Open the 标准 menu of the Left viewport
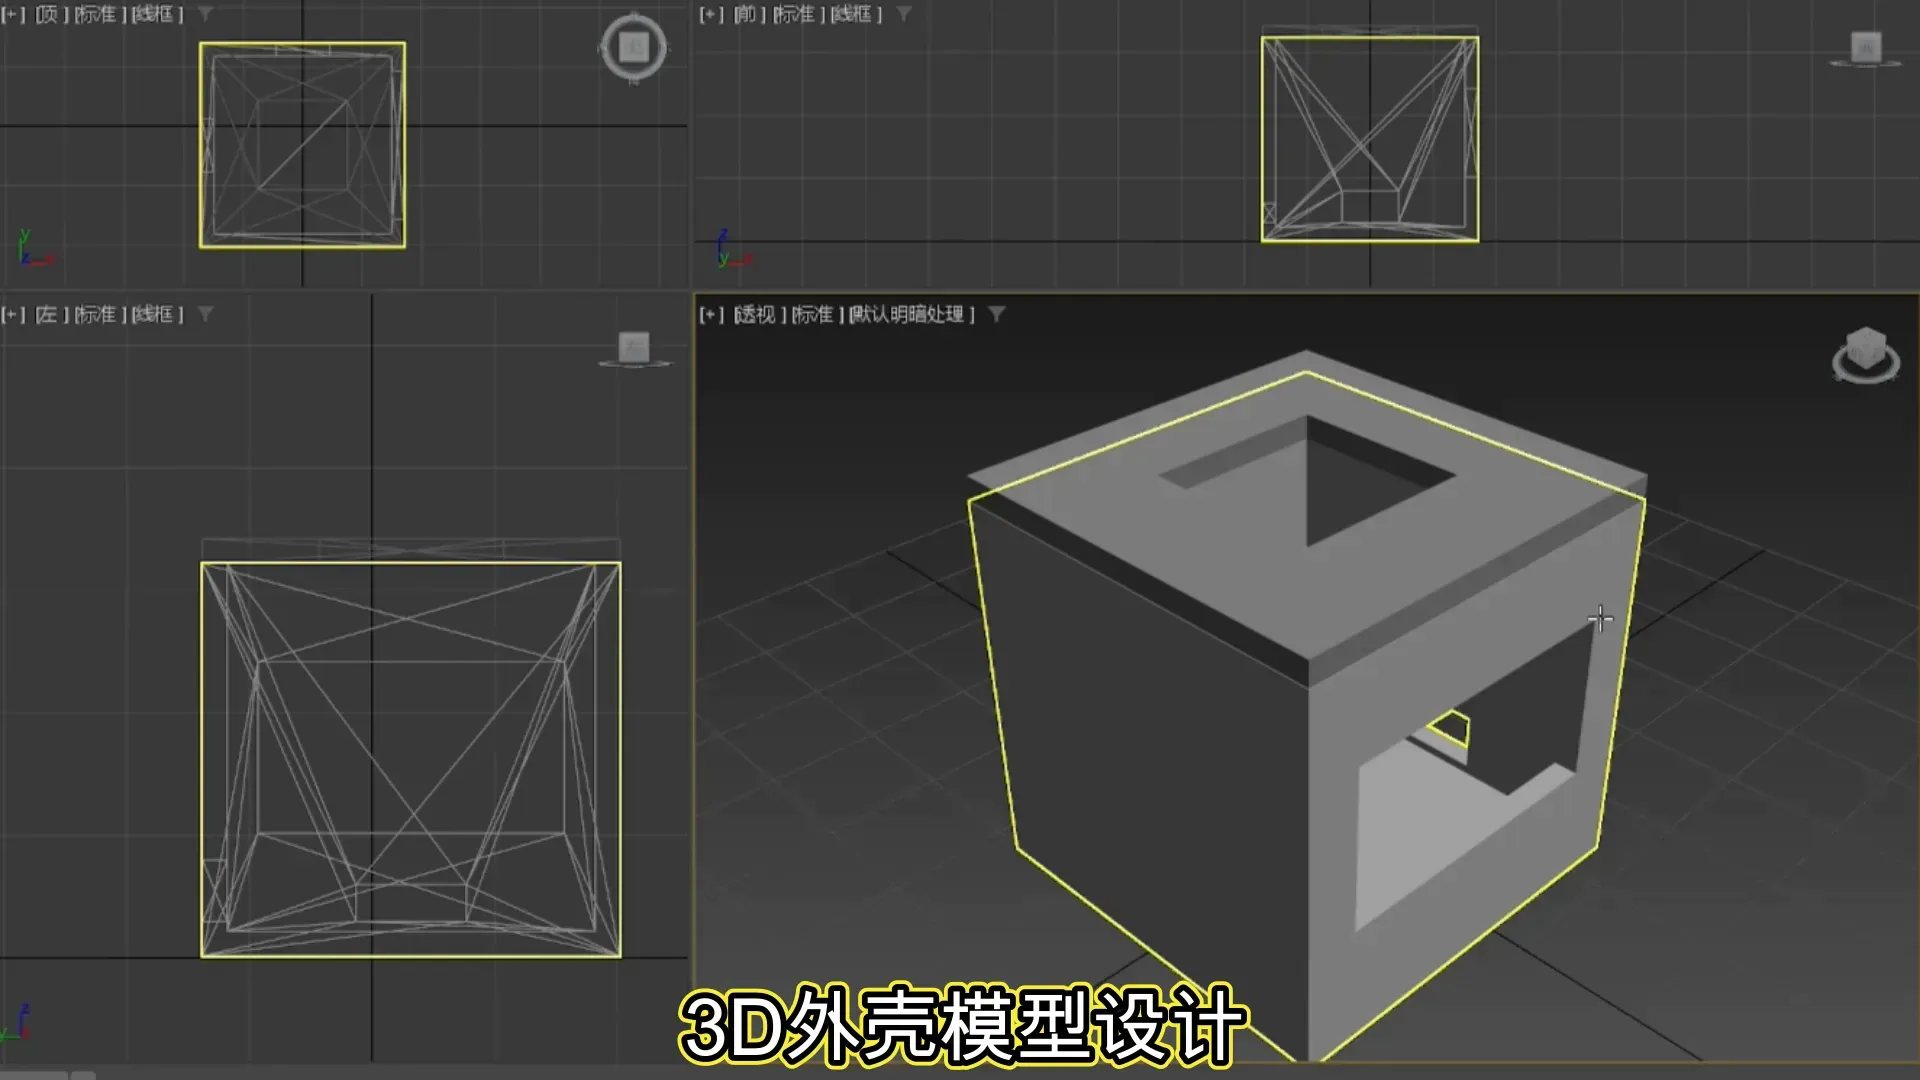Screen dimensions: 1920x1080 pyautogui.click(x=97, y=314)
